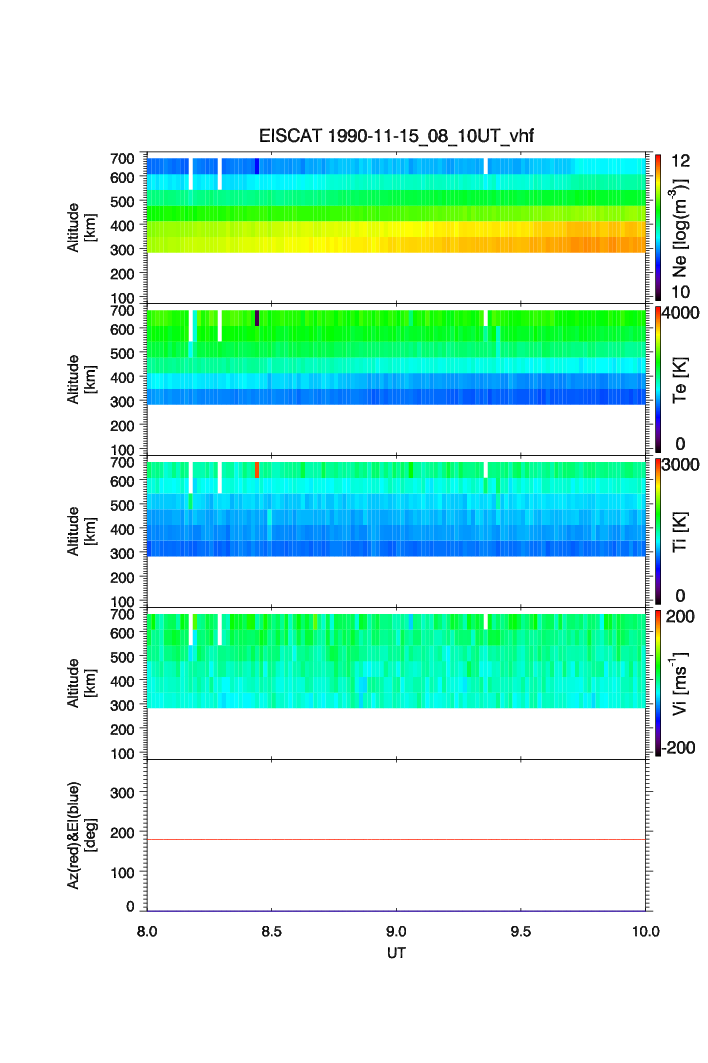Click the 0 minimum on Te color bar
This screenshot has width=708, height=1063.
point(680,444)
